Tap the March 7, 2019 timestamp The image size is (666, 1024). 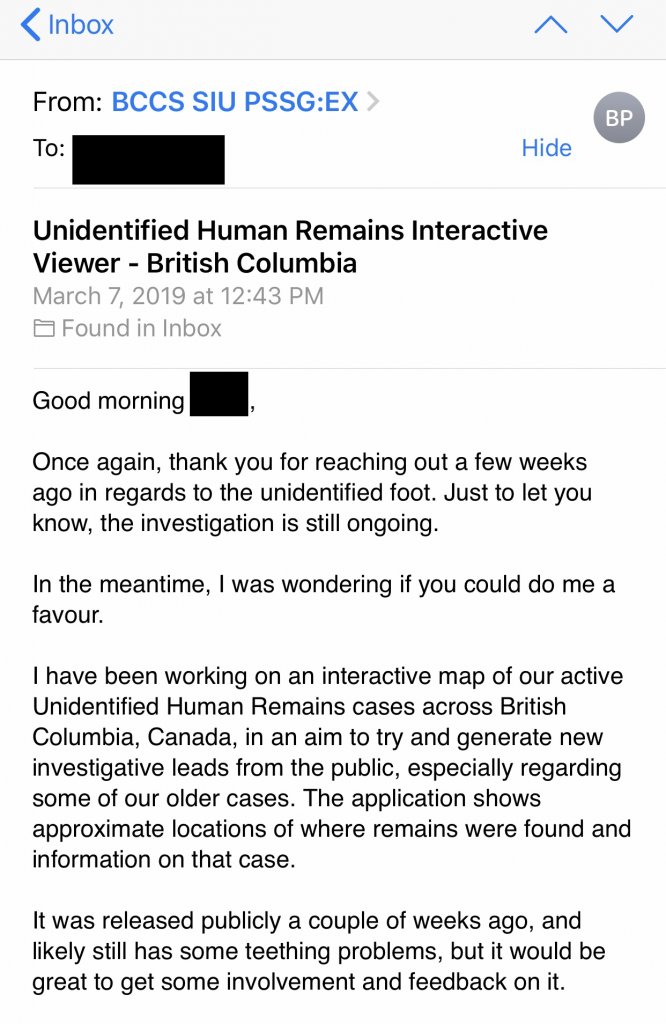click(x=178, y=296)
